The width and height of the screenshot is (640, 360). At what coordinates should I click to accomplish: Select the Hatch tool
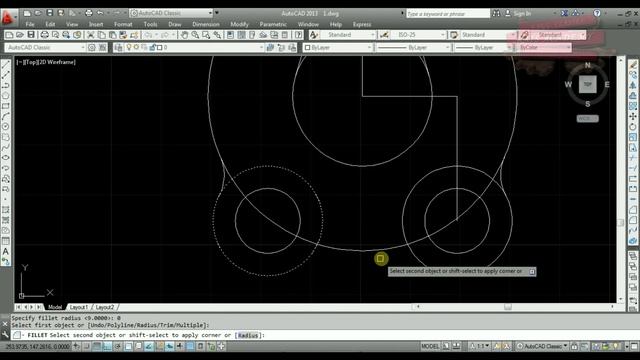point(6,210)
